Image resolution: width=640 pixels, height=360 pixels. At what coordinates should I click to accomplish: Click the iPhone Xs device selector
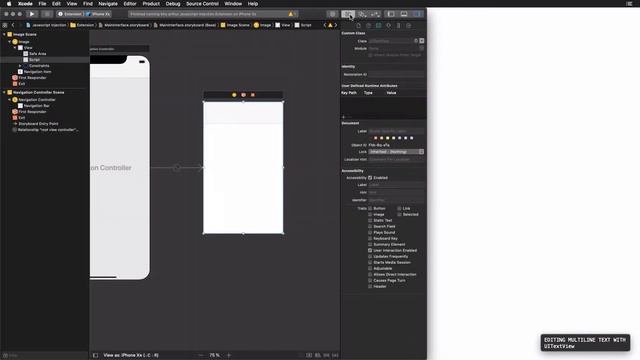[98, 14]
